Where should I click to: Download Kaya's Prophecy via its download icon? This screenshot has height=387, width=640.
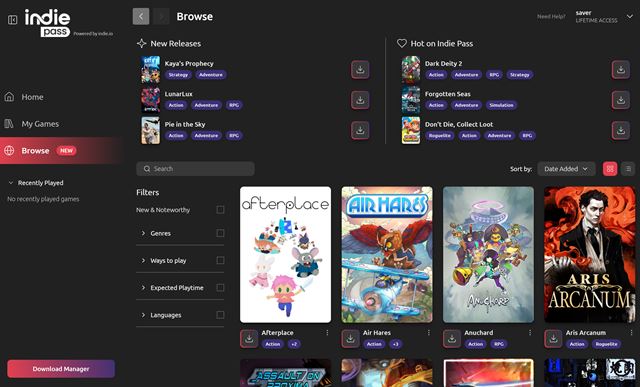[x=360, y=69]
